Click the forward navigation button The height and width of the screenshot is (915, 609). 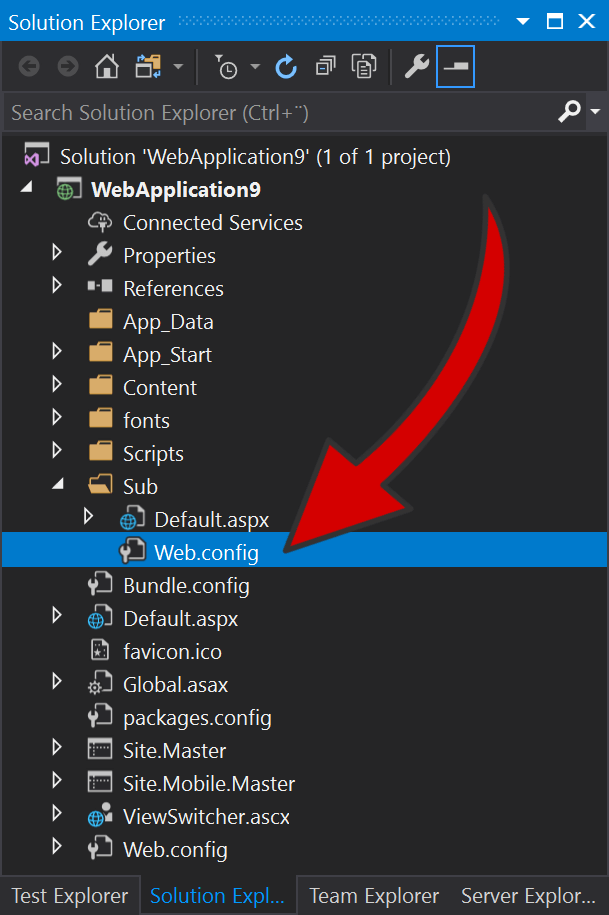pos(67,66)
